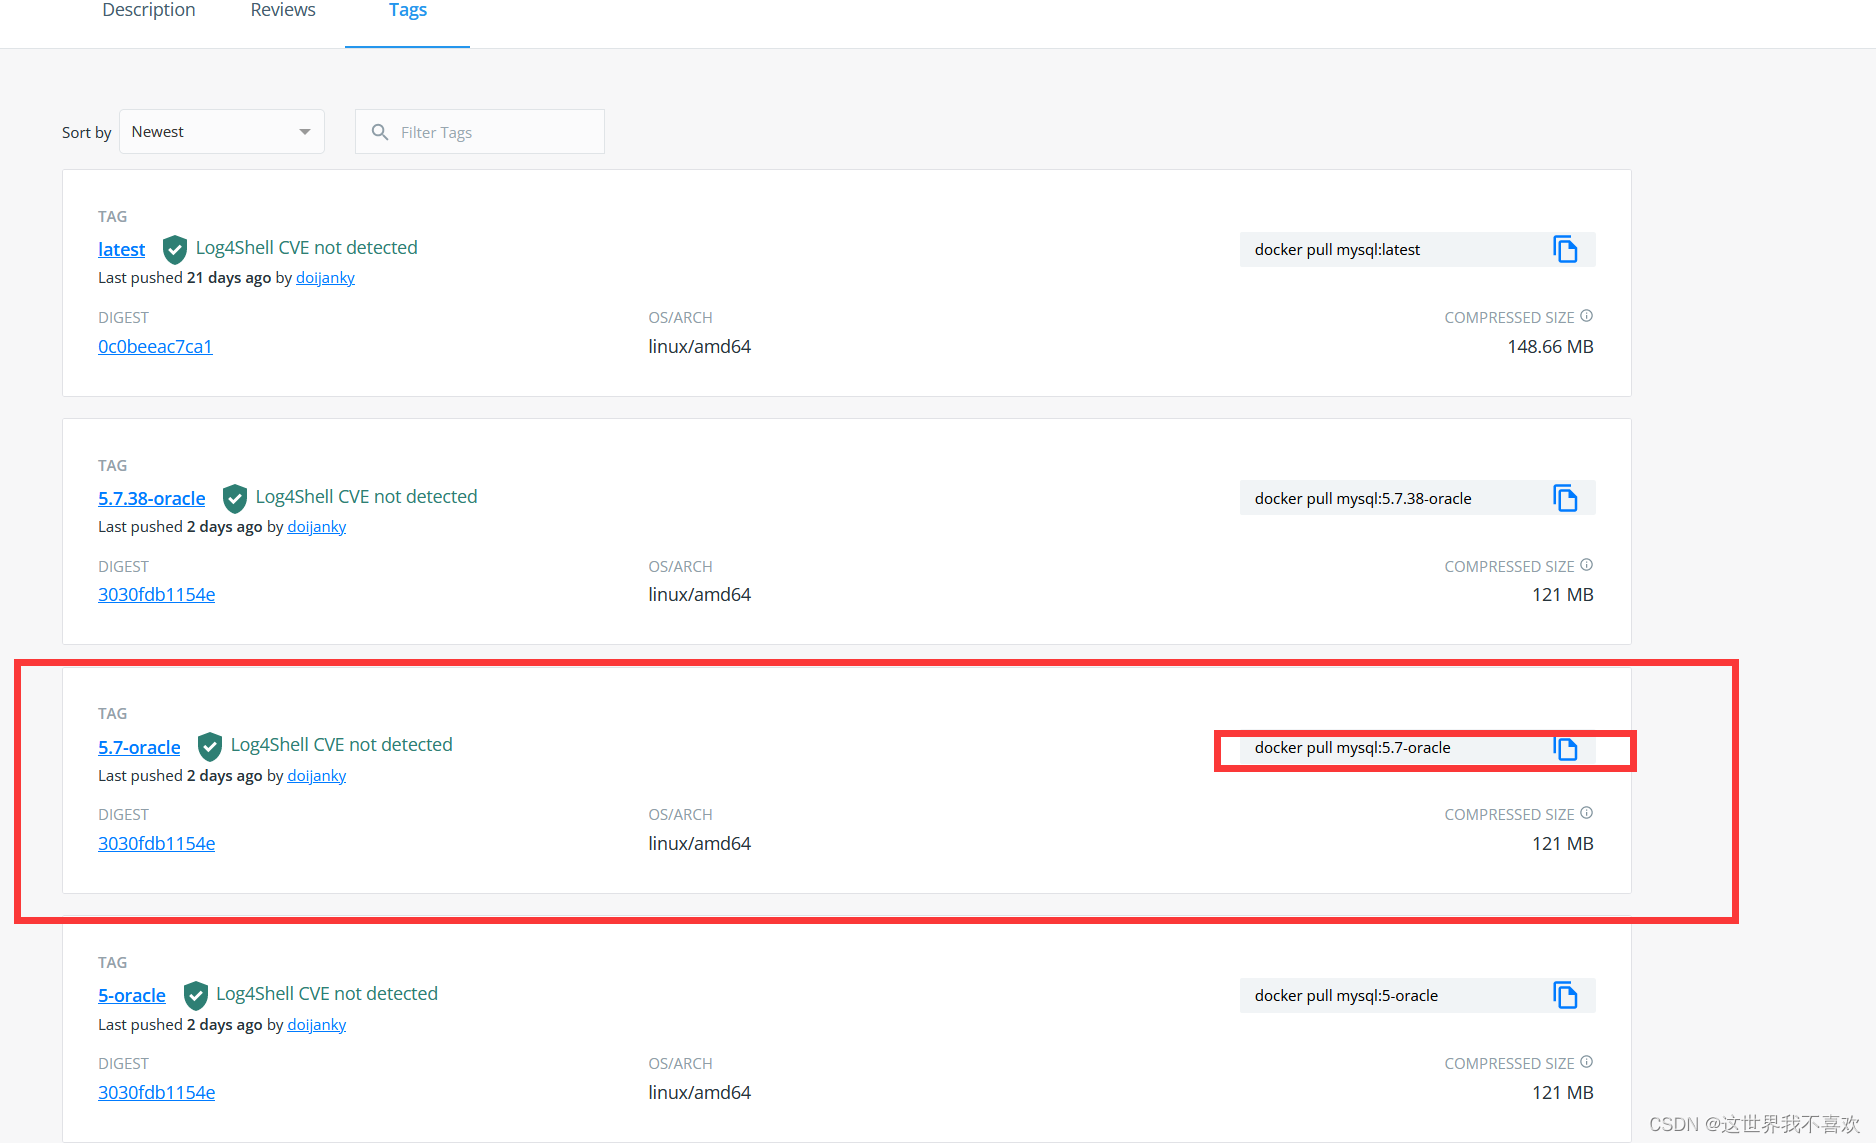Click Log4Shell CVE not detected for latest
Screen dimensions: 1876x1143
pos(306,247)
